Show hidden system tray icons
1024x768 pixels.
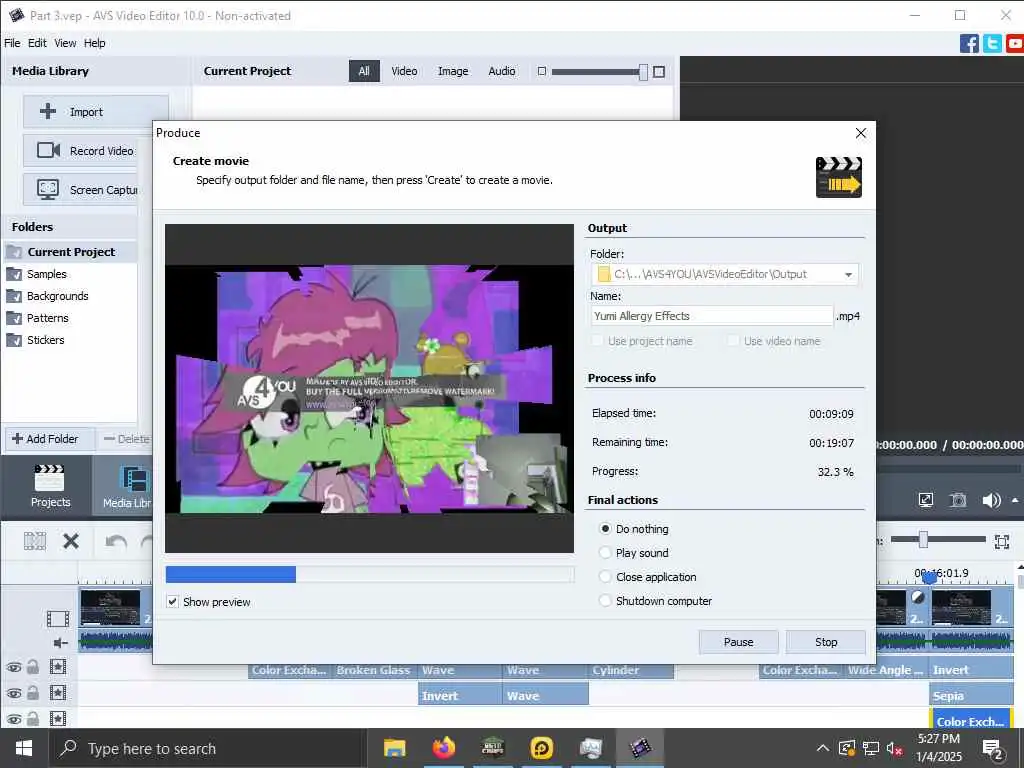click(823, 748)
